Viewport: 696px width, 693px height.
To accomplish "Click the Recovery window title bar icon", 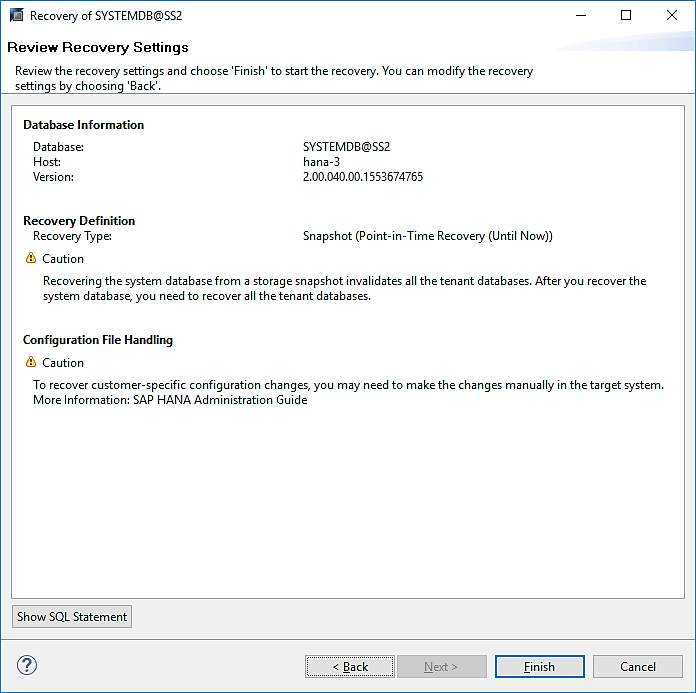I will tap(16, 15).
